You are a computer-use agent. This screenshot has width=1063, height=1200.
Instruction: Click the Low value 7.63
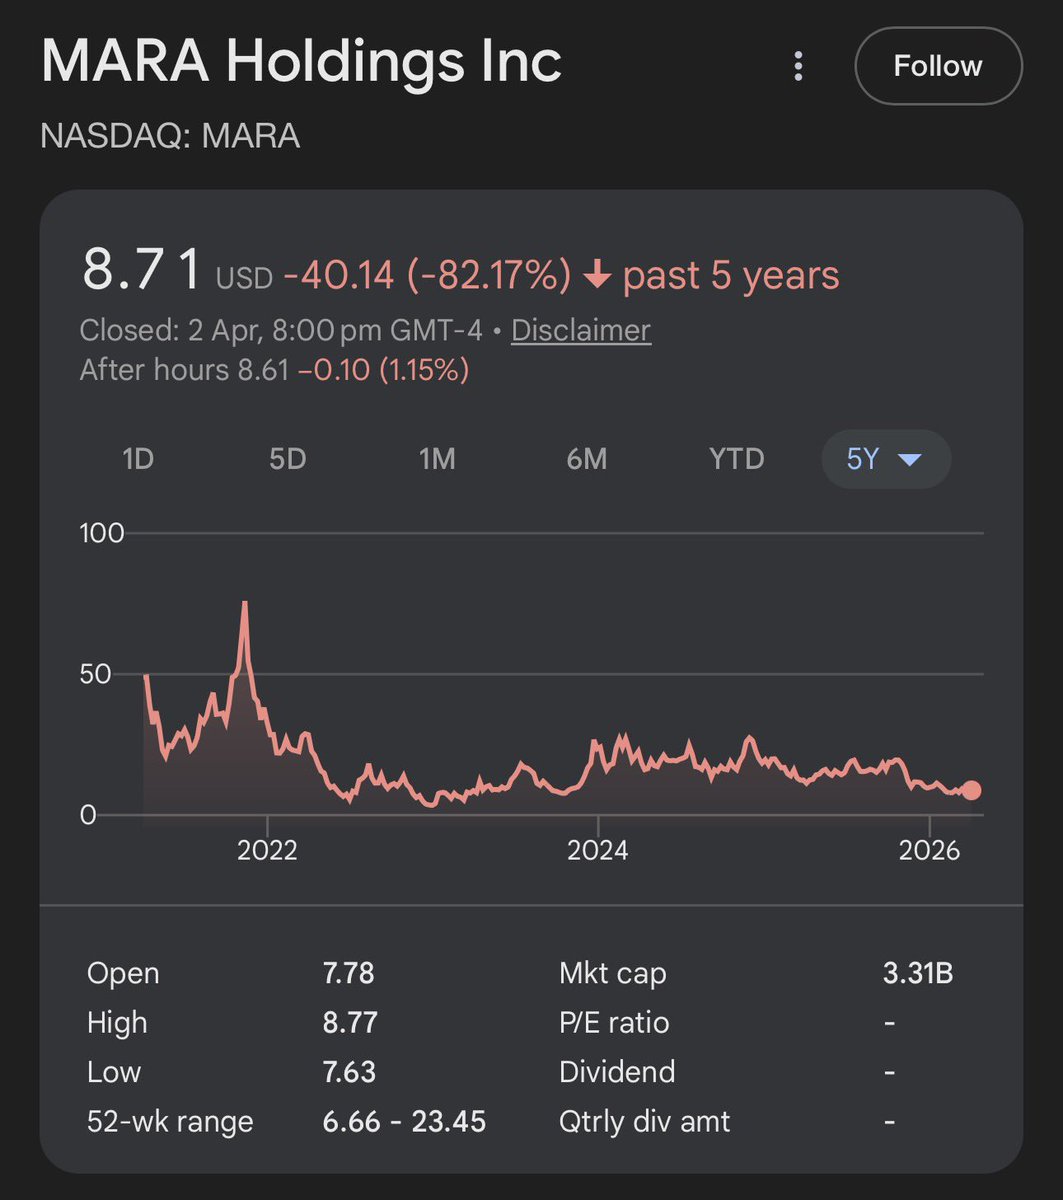(x=349, y=1072)
